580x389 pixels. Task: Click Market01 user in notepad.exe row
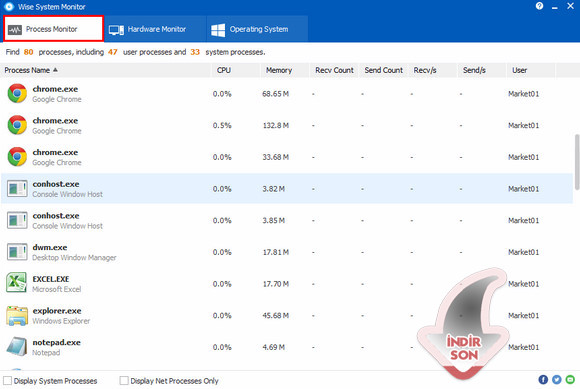coord(523,347)
